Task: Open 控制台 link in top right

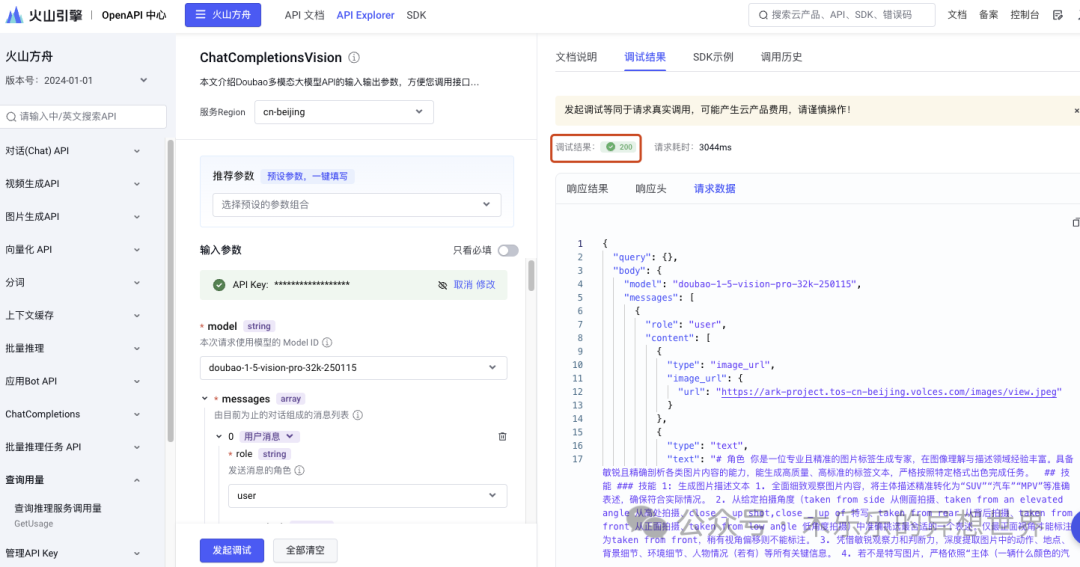Action: click(x=1024, y=14)
